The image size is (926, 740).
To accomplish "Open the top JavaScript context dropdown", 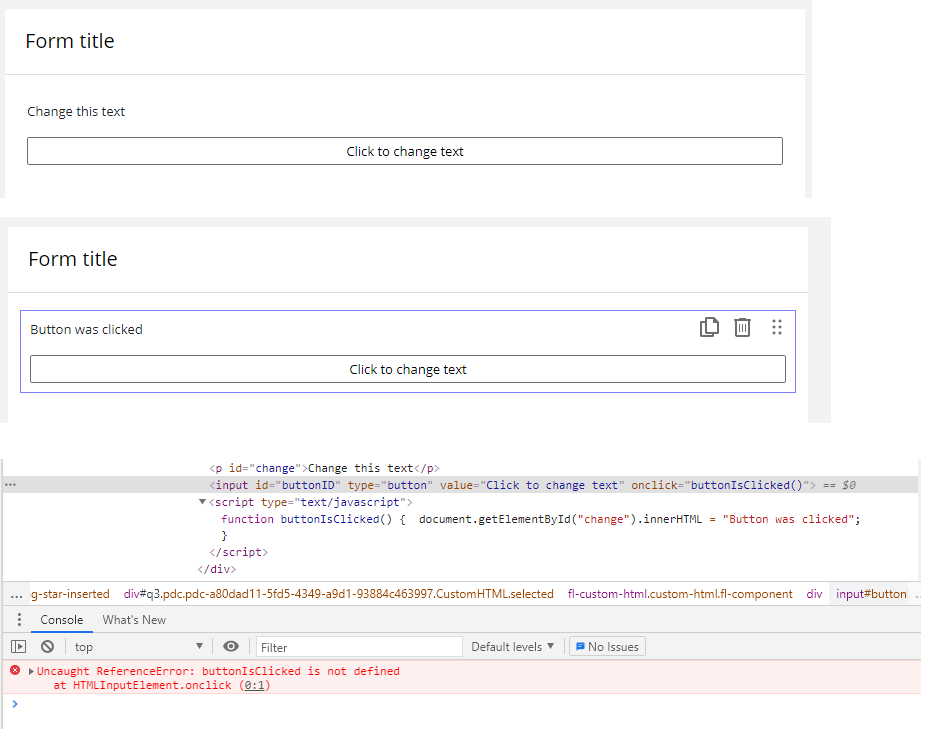I will pos(139,647).
